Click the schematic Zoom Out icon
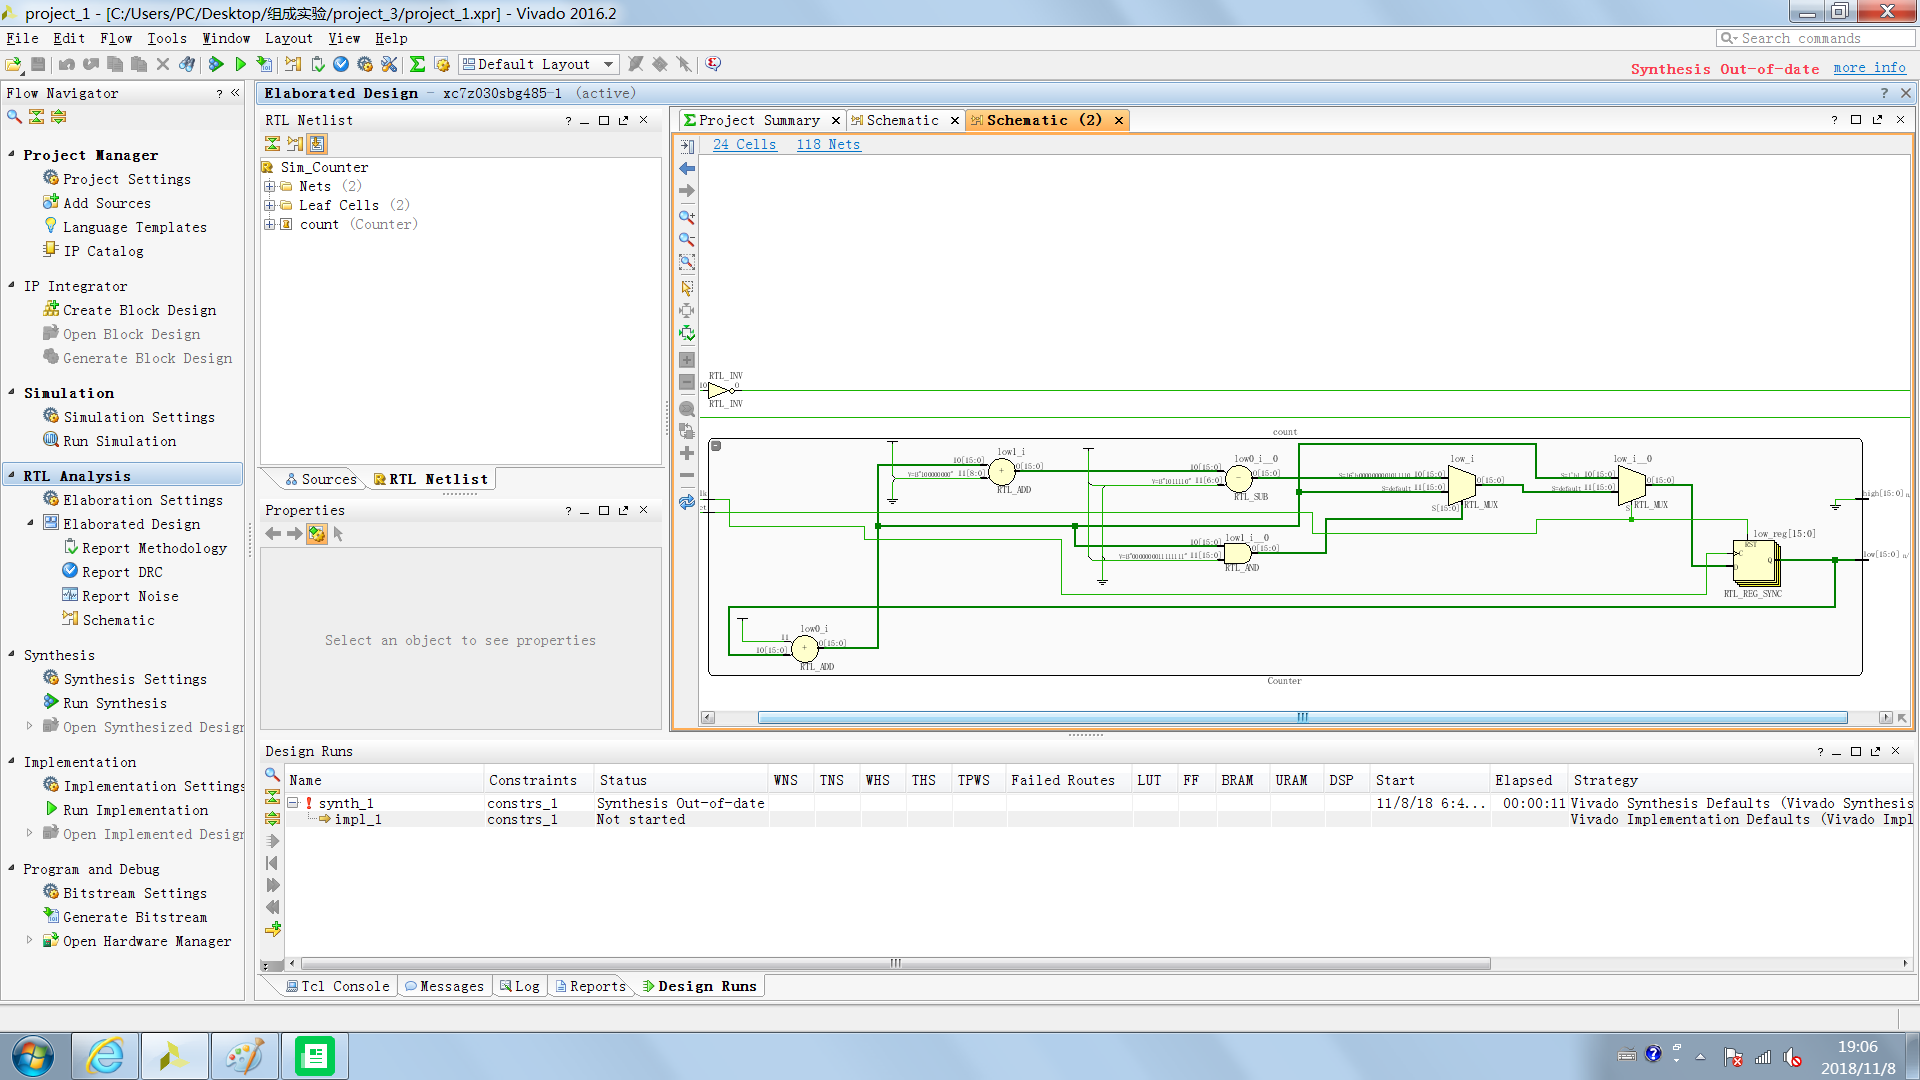Screen dimensions: 1920x1080 click(687, 240)
